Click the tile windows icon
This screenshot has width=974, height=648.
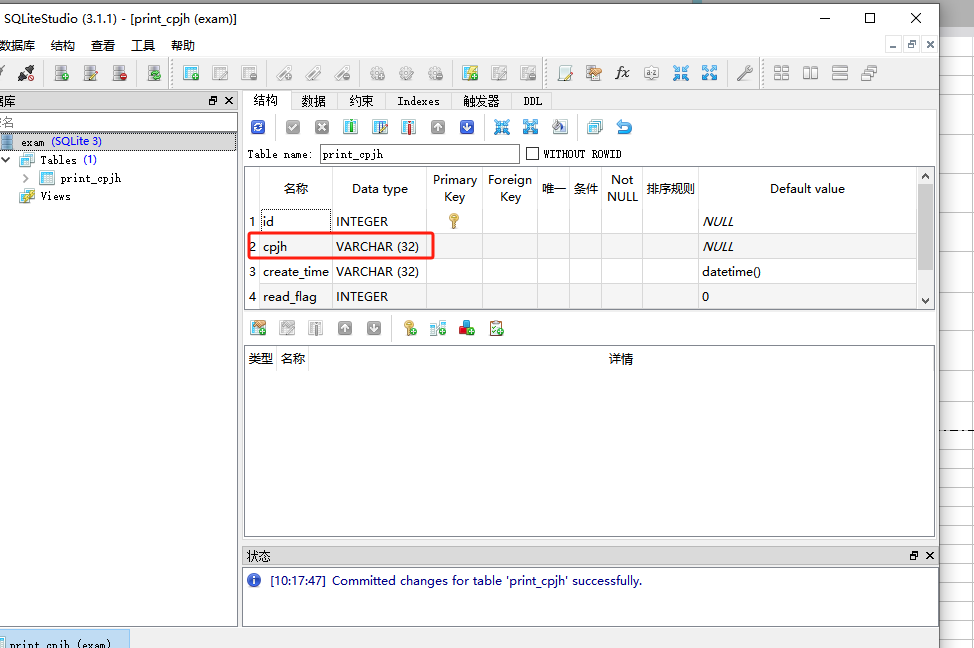(781, 73)
